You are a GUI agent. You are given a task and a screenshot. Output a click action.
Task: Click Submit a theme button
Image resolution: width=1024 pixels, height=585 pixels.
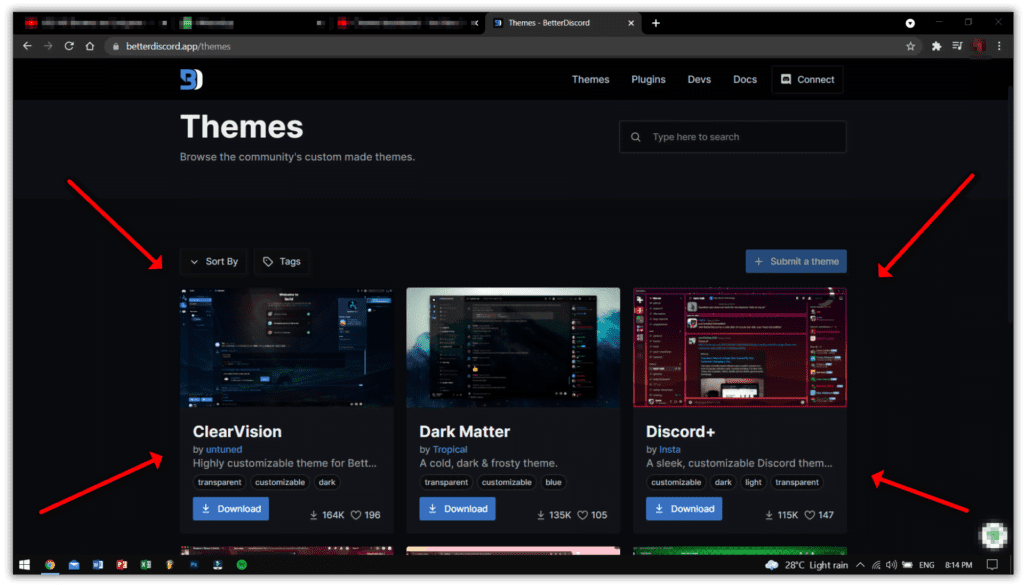coord(796,261)
